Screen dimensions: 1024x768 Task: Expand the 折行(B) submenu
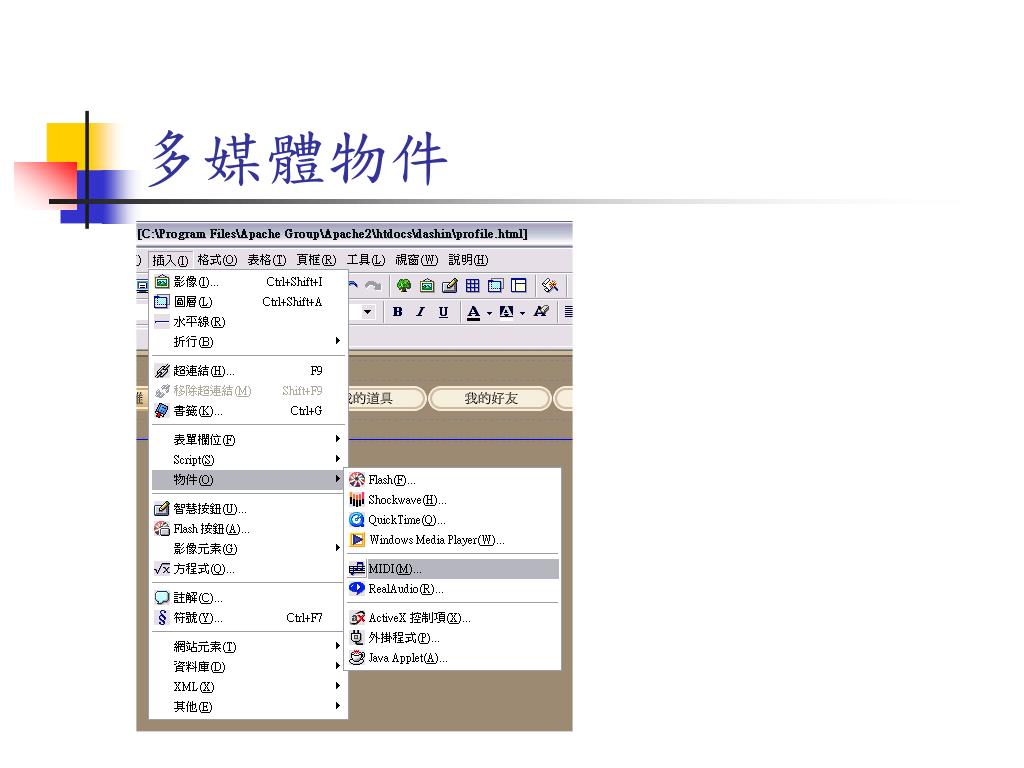pyautogui.click(x=248, y=342)
